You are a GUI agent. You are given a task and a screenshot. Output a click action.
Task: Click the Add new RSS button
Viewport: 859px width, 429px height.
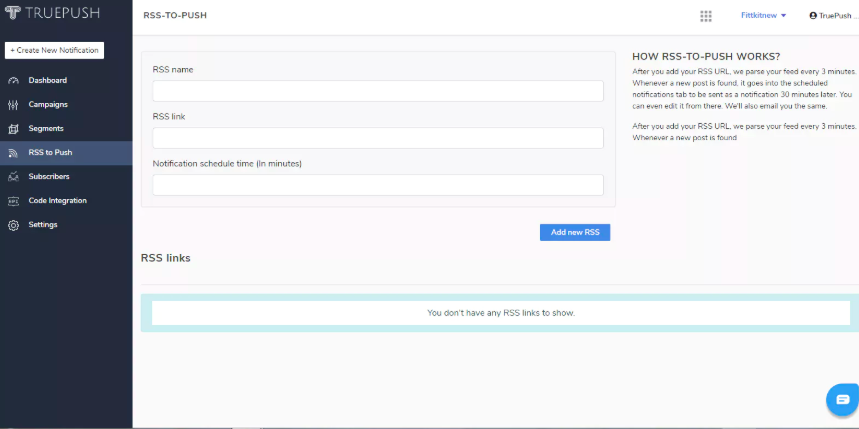point(575,232)
